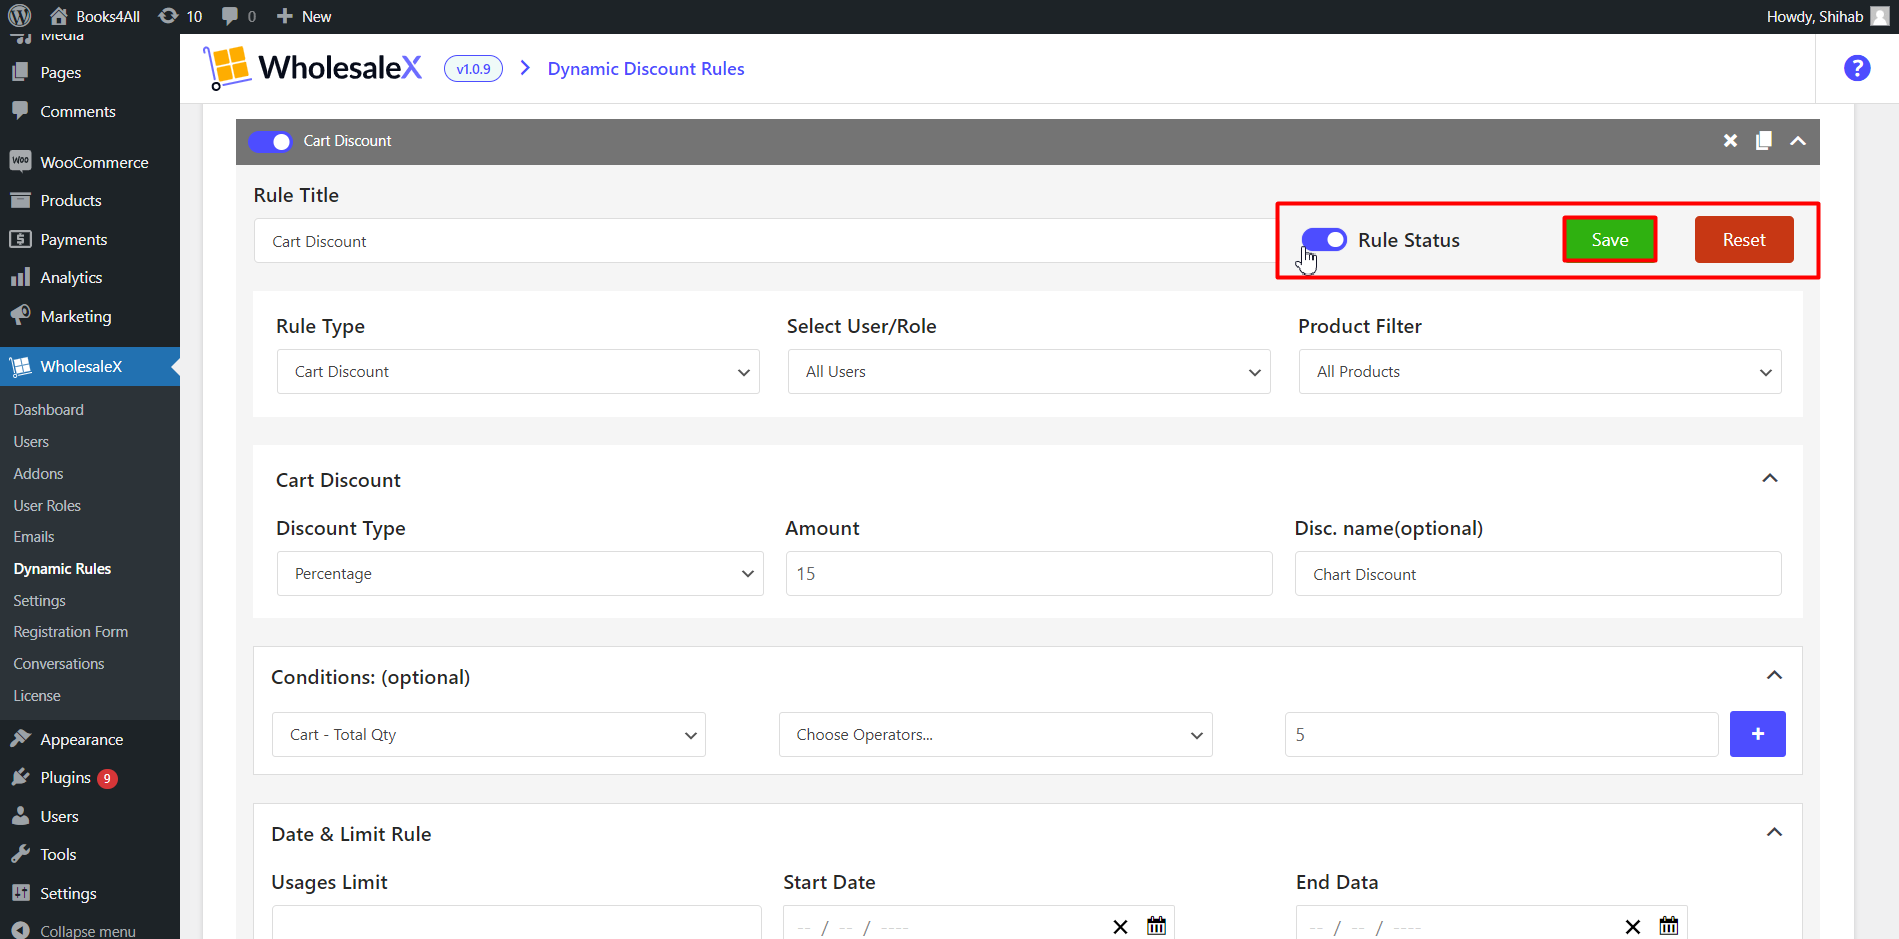The width and height of the screenshot is (1899, 939).
Task: Open WholesaleX Settings submenu
Action: 39,601
